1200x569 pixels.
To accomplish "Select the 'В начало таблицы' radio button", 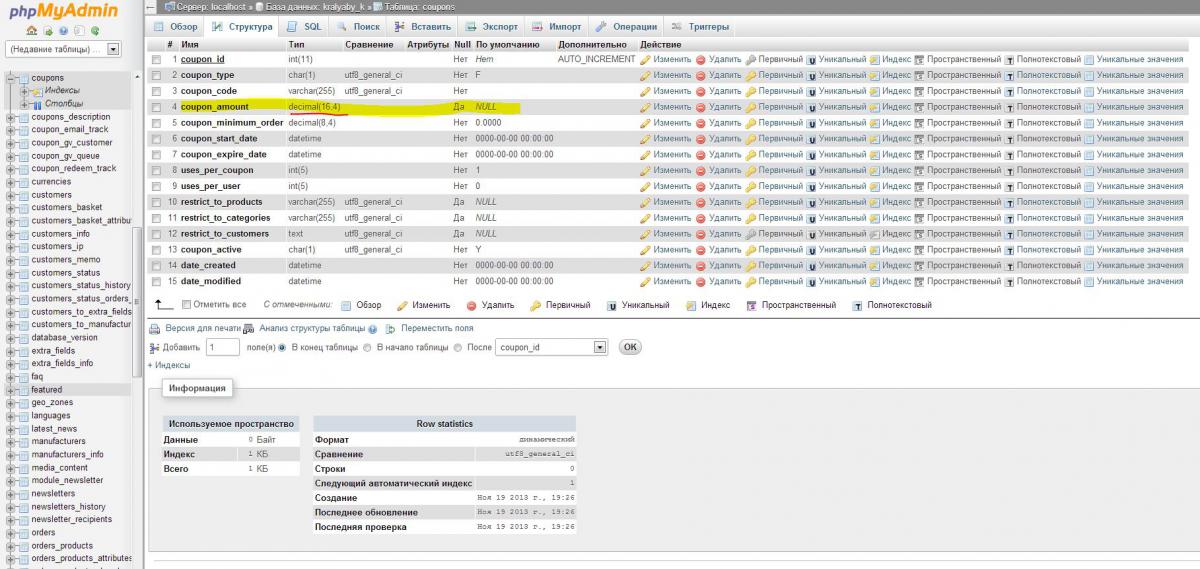I will 368,348.
